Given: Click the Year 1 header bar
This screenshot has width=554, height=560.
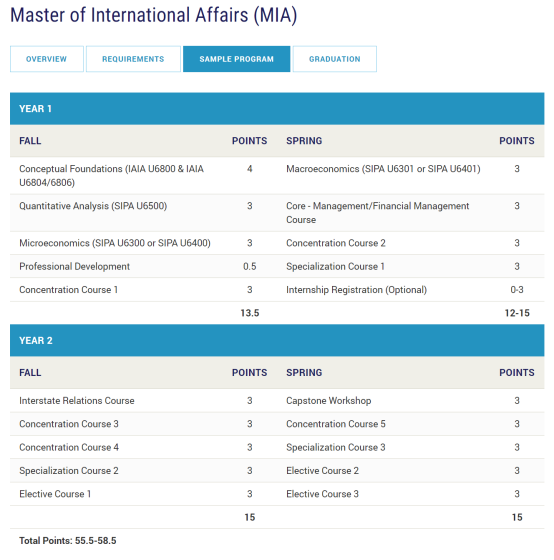Looking at the screenshot, I should 277,109.
